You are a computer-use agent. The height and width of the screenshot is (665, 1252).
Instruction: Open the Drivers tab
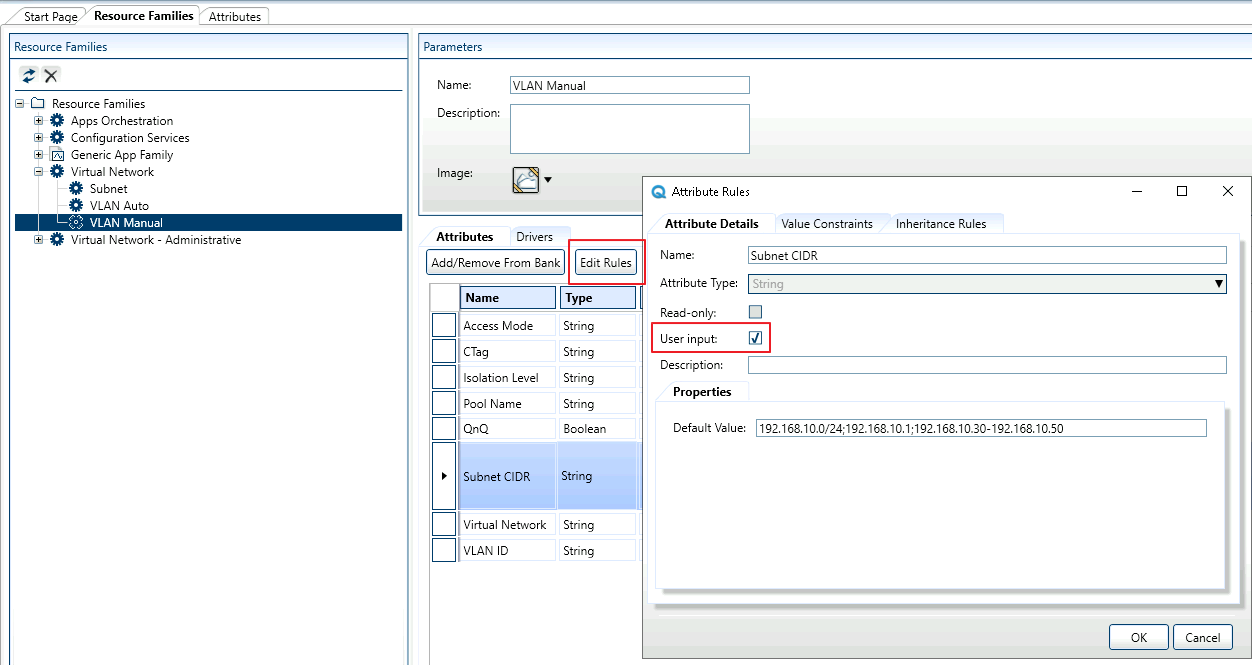(x=534, y=237)
